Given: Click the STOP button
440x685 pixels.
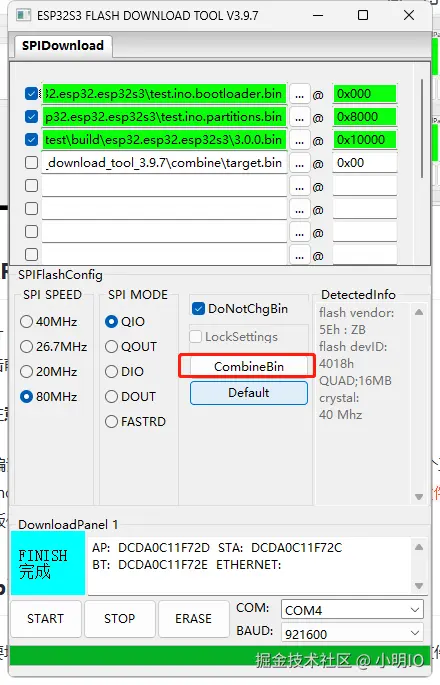Looking at the screenshot, I should tap(120, 619).
